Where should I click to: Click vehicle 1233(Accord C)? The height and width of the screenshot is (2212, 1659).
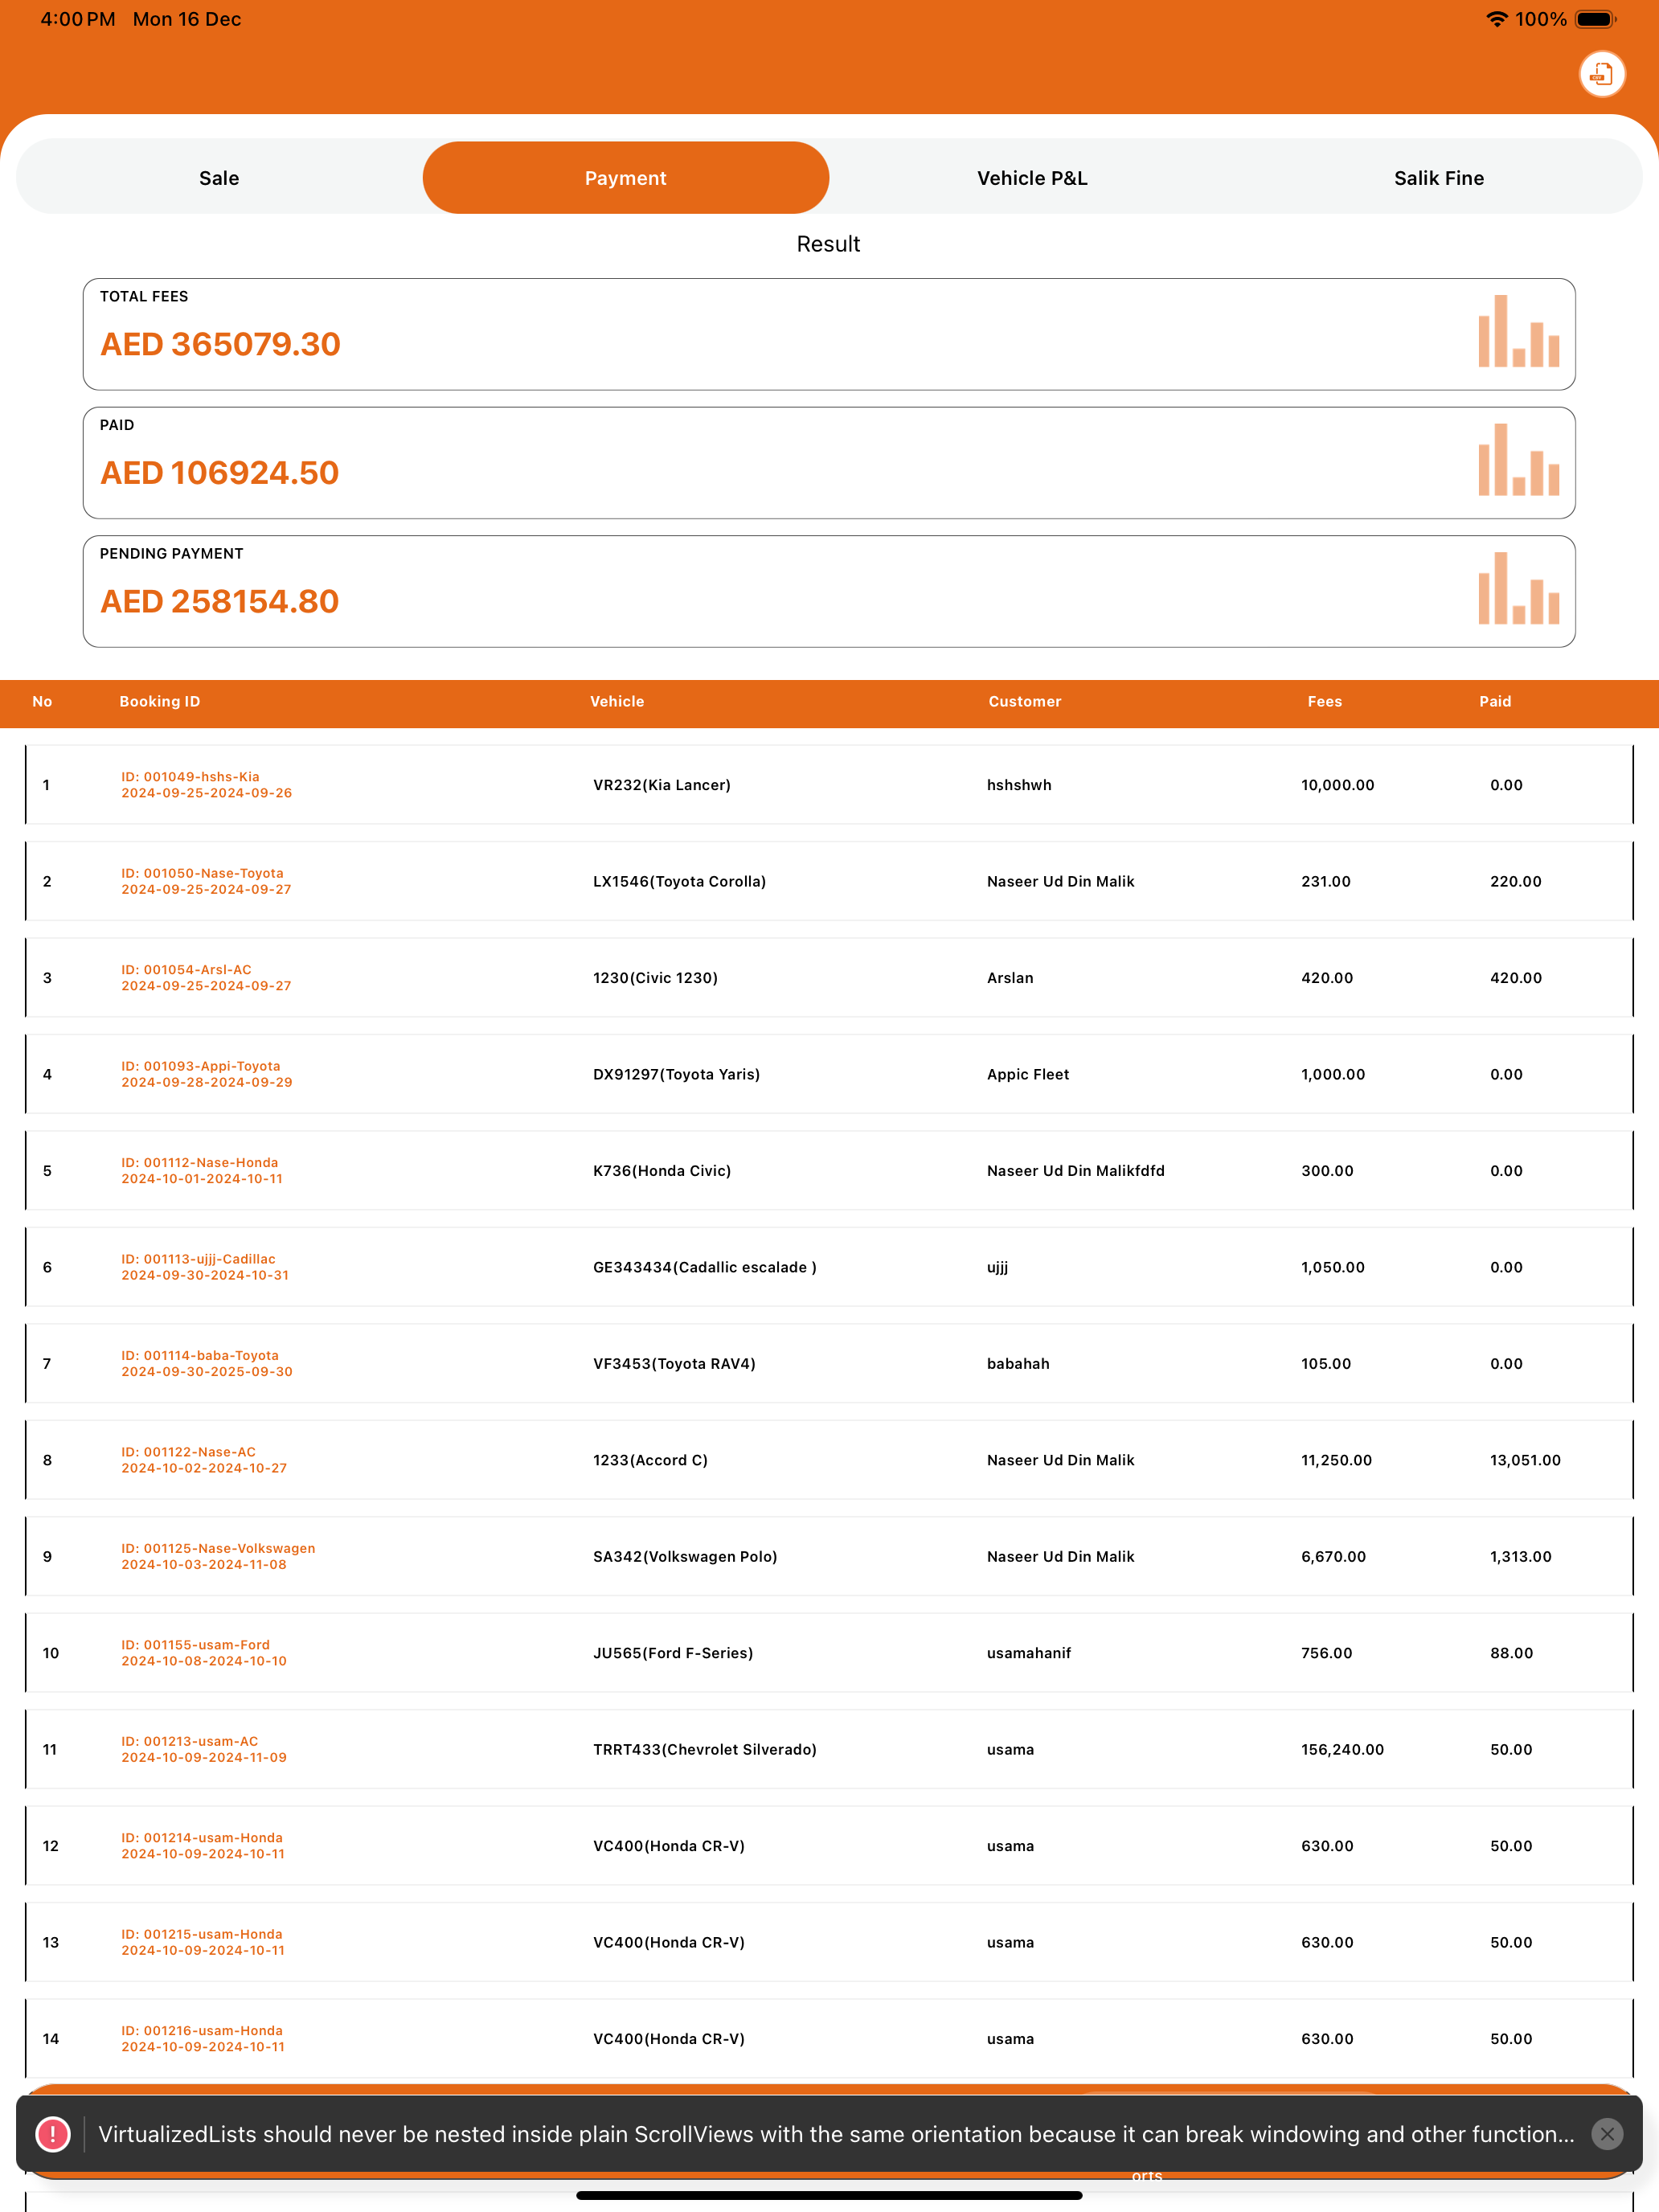(x=650, y=1460)
